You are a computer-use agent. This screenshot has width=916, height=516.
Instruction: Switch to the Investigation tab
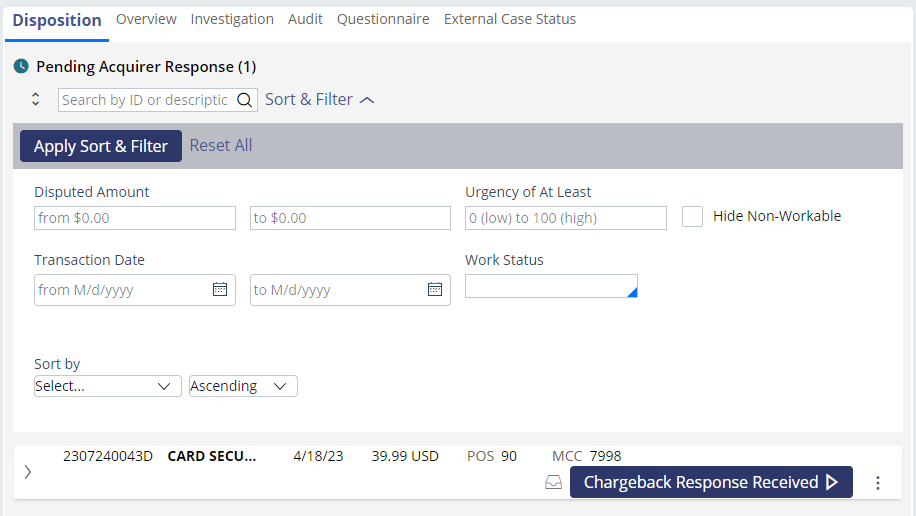point(232,19)
